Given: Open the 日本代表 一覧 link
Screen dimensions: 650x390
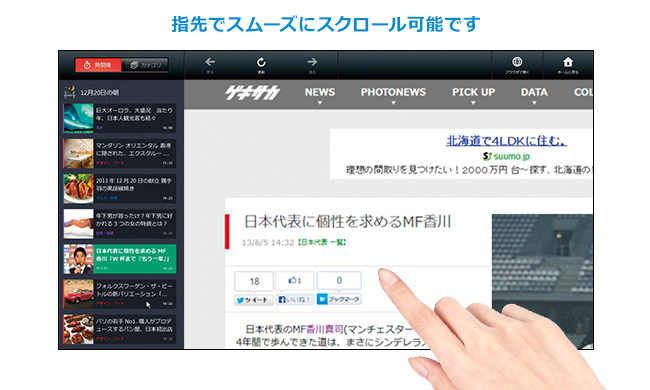Looking at the screenshot, I should (x=322, y=242).
